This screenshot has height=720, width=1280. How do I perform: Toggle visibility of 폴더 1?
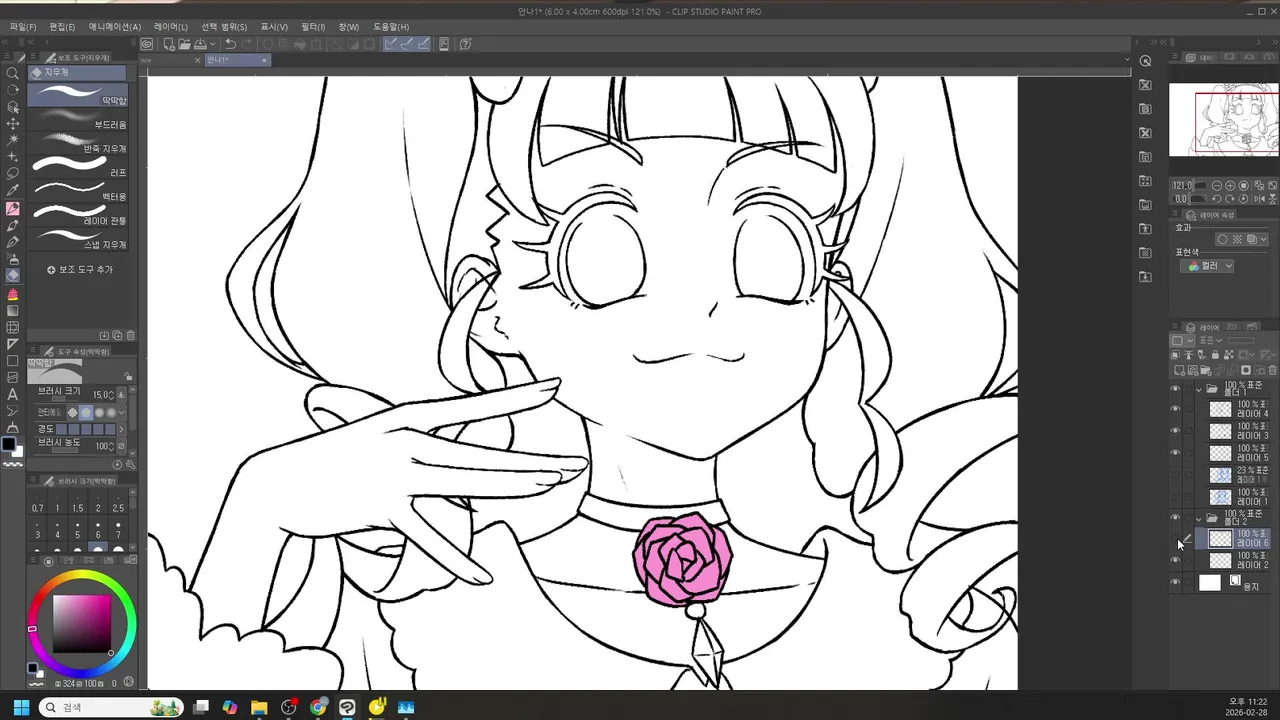click(1175, 389)
